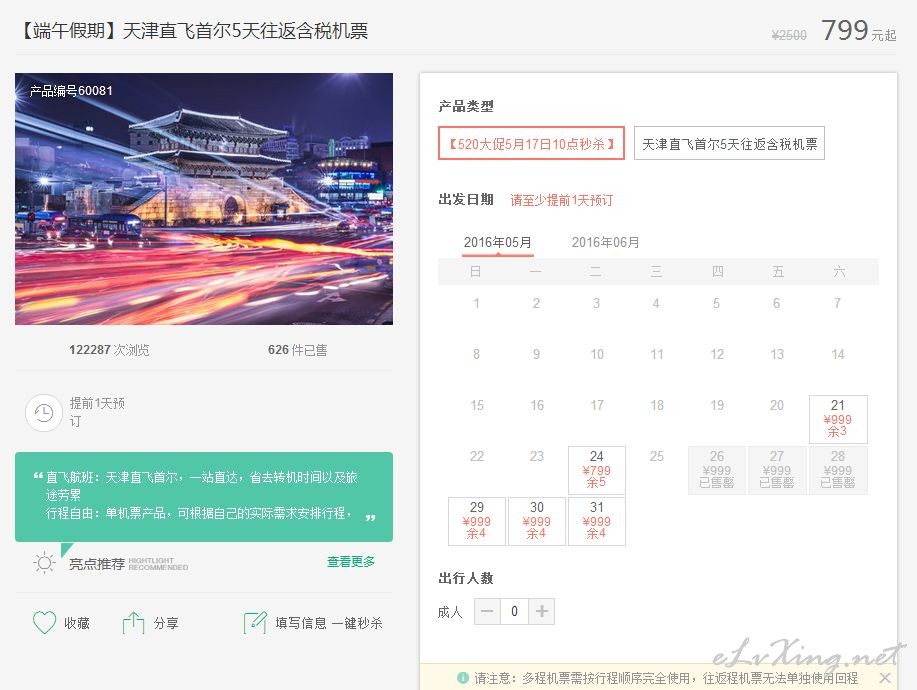917x690 pixels.
Task: Click the sun highlight-recommend icon
Action: [44, 563]
